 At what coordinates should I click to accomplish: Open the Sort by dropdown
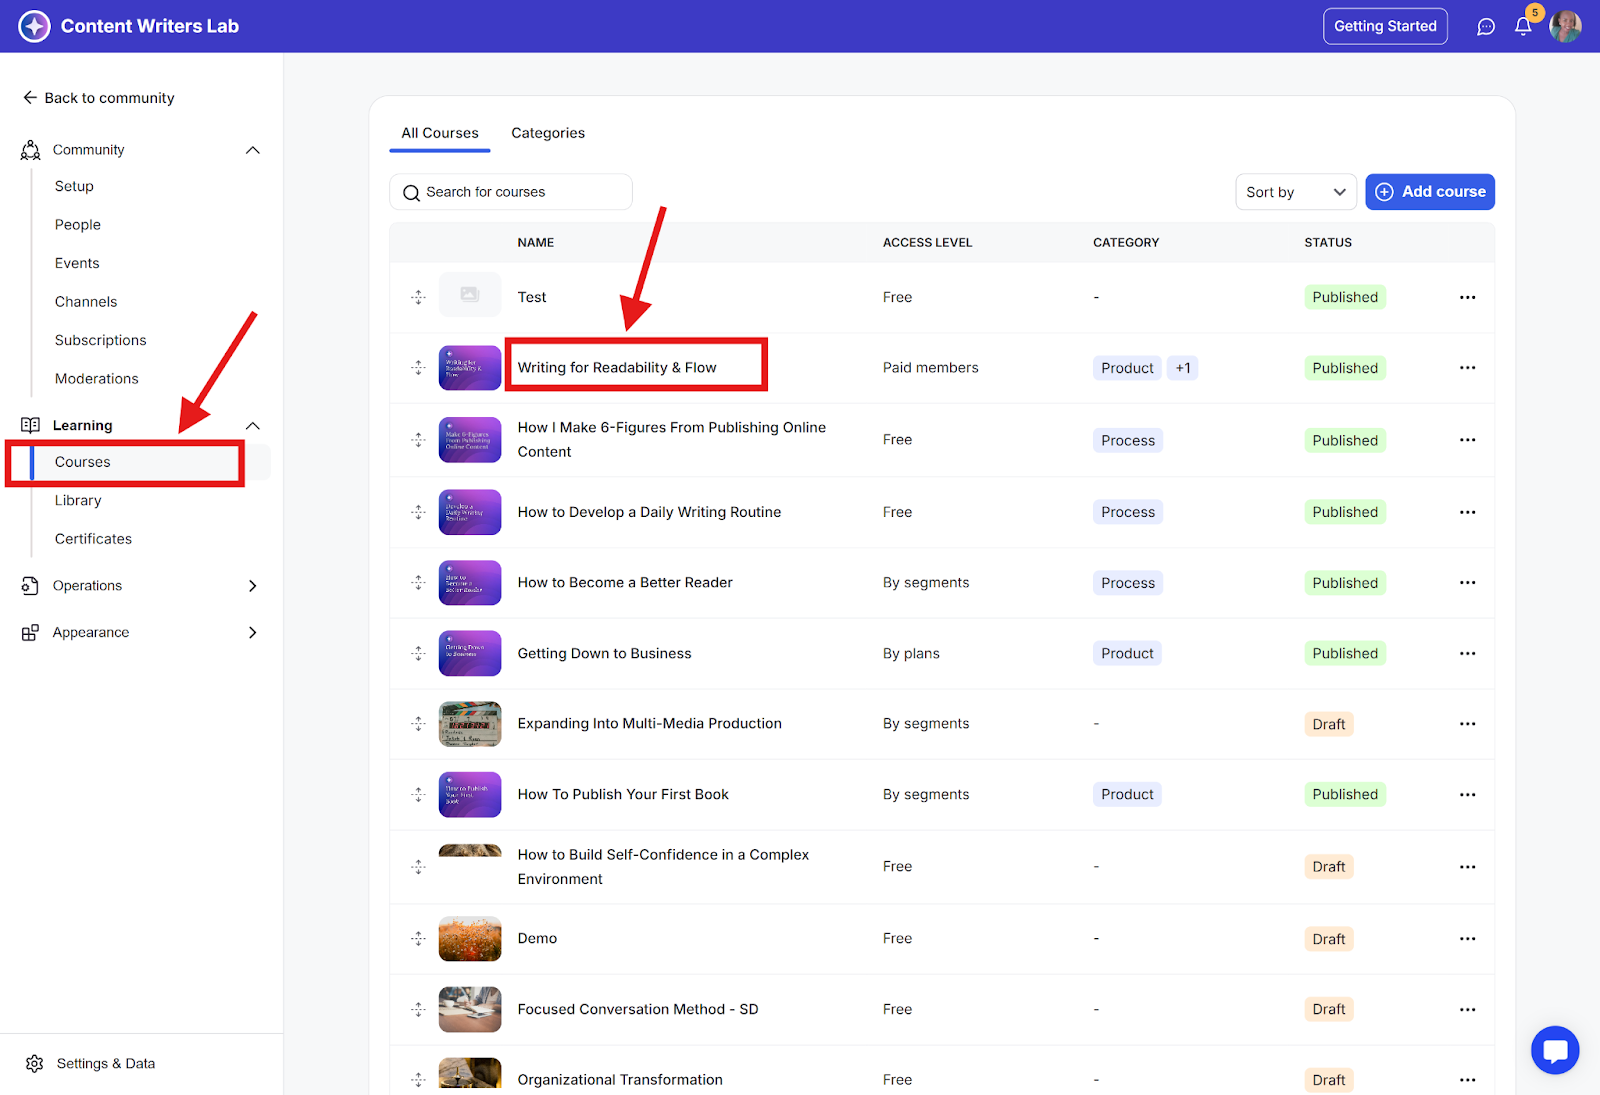[1295, 192]
